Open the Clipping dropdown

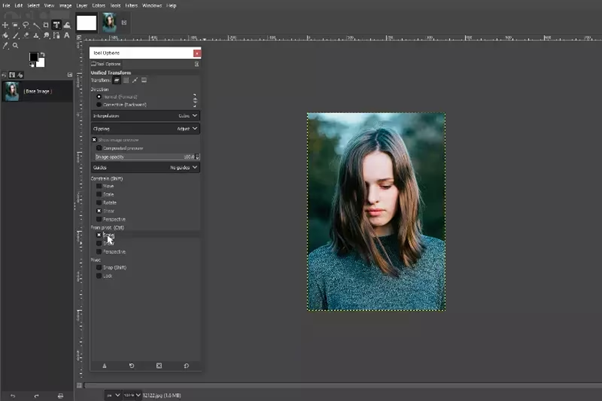[x=146, y=129]
